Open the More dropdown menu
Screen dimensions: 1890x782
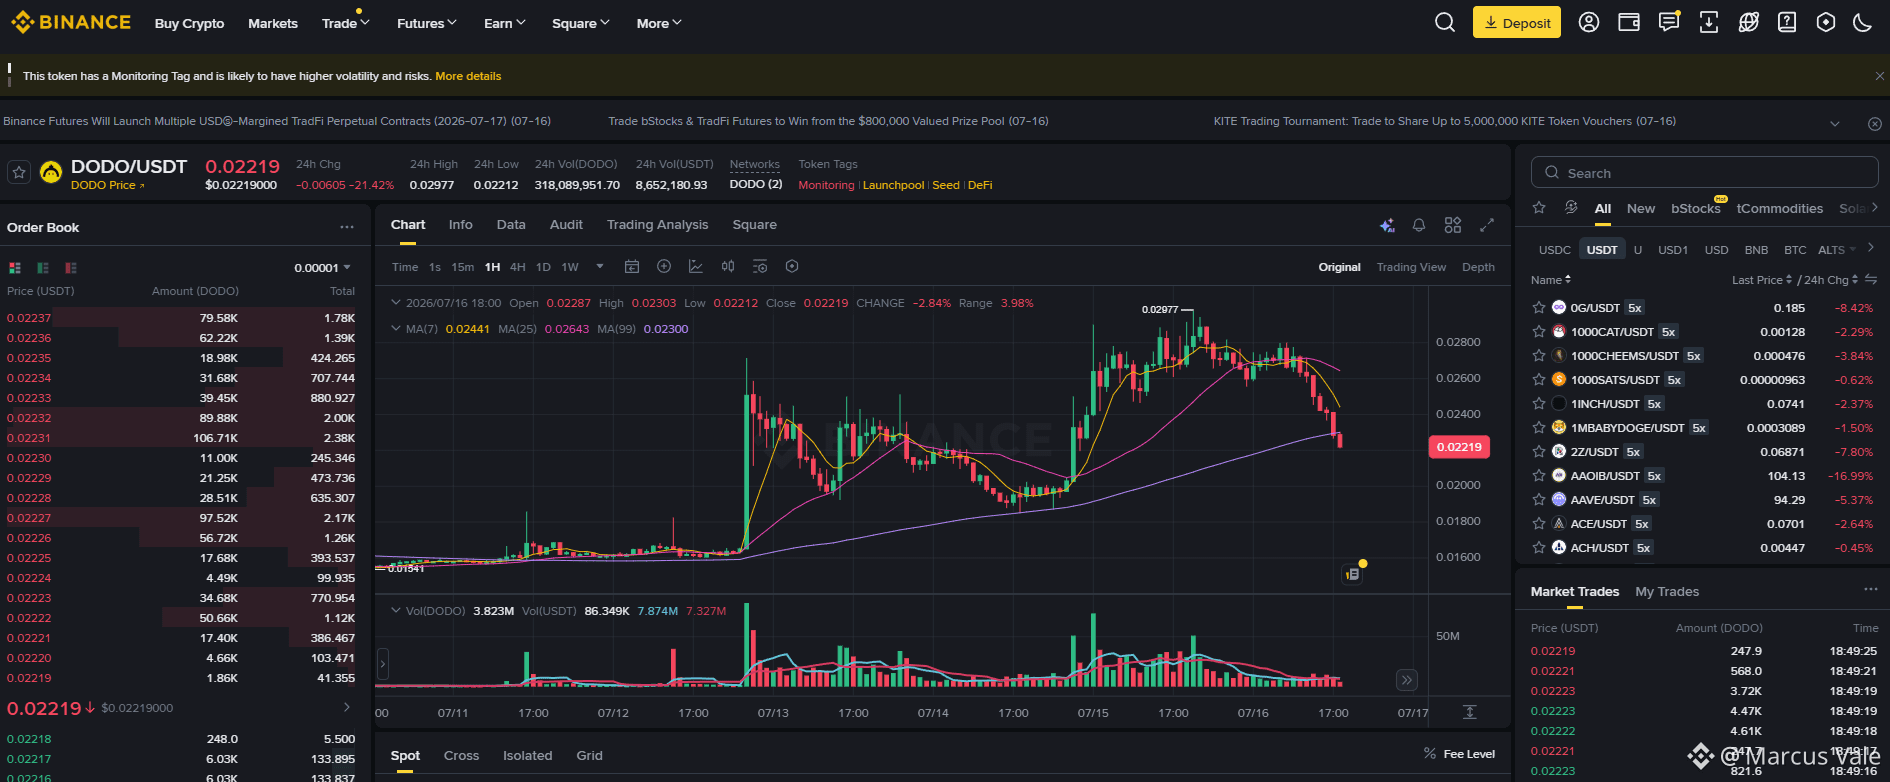[658, 23]
